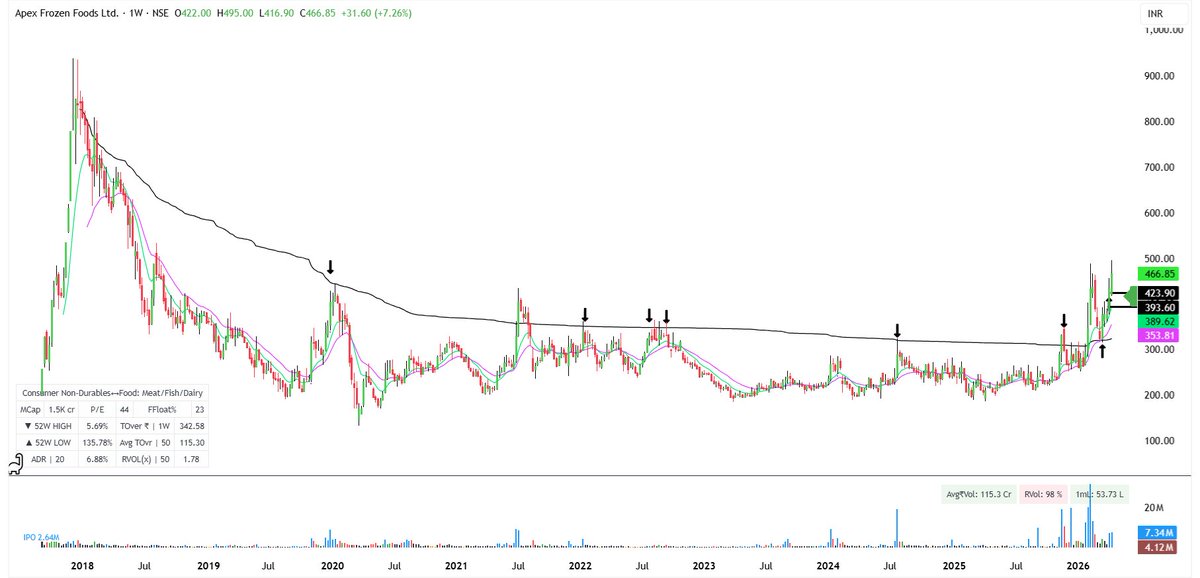Click the P/E cell in stats table
This screenshot has height=578, width=1200.
pyautogui.click(x=97, y=410)
